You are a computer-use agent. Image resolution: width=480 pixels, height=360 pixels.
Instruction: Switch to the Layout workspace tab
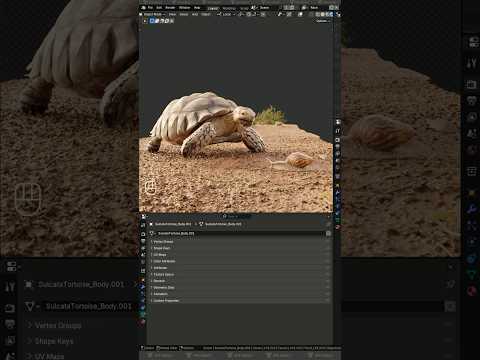213,8
